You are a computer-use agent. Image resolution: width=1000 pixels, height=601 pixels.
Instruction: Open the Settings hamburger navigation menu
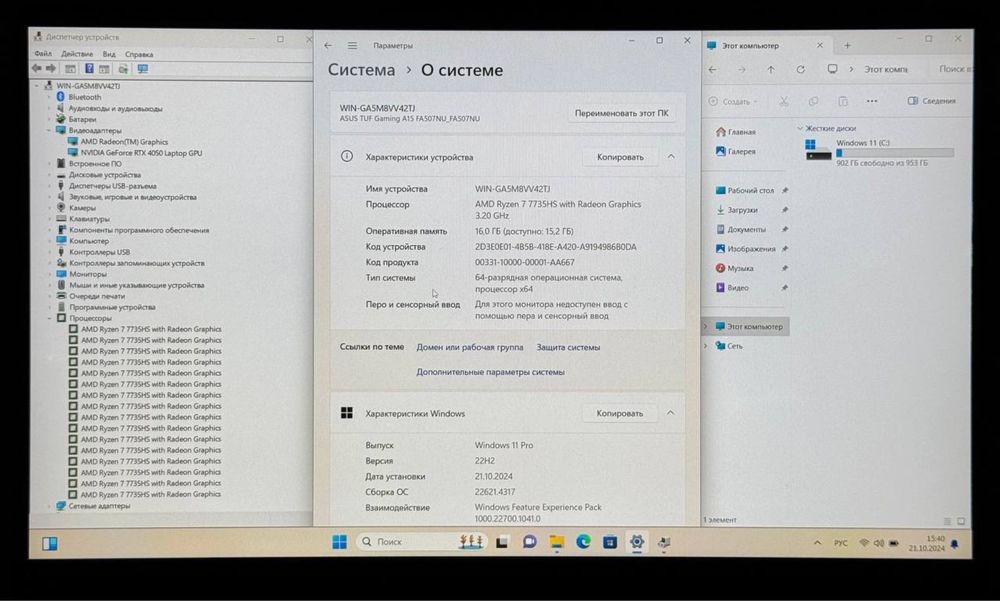point(352,46)
